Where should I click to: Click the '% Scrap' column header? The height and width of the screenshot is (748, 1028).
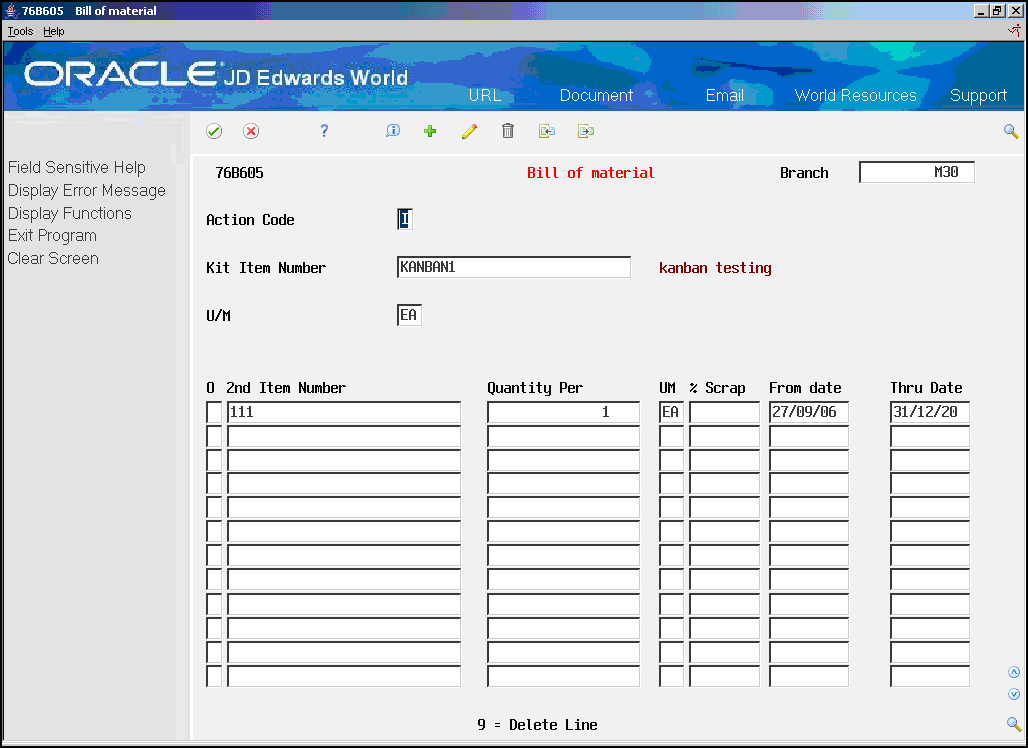(717, 388)
